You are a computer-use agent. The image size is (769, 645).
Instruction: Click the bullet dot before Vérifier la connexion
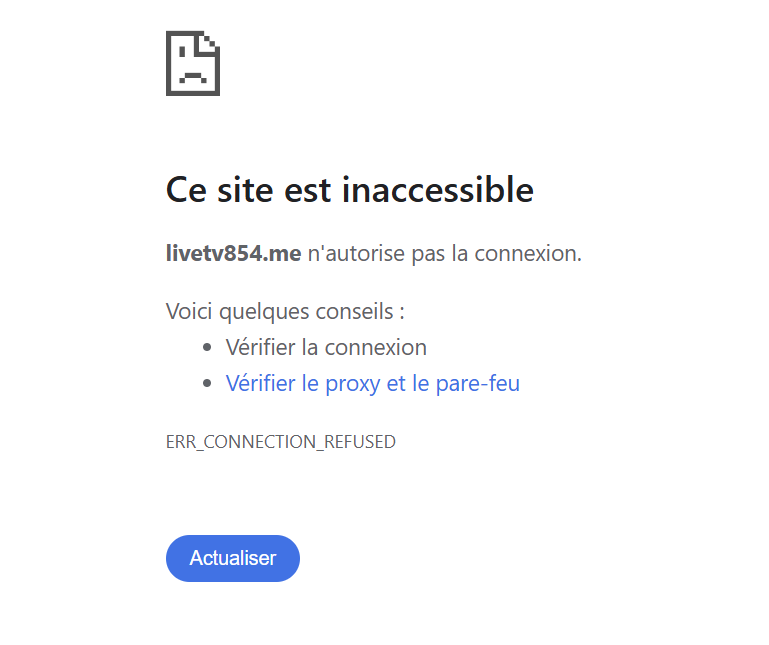tap(207, 347)
